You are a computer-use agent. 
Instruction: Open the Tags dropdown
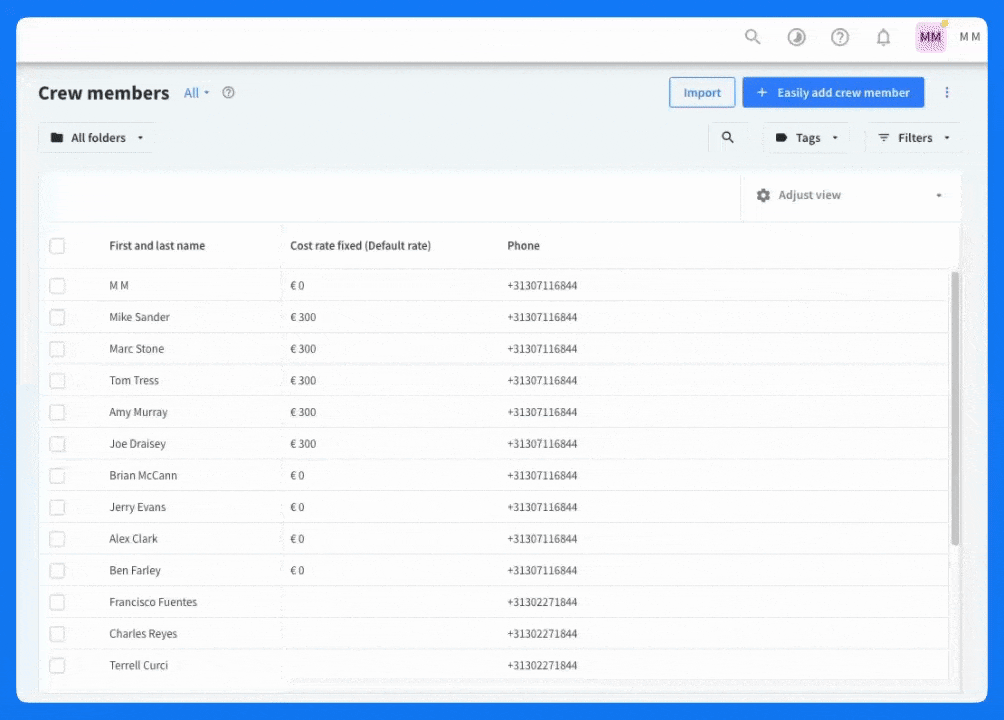[807, 137]
